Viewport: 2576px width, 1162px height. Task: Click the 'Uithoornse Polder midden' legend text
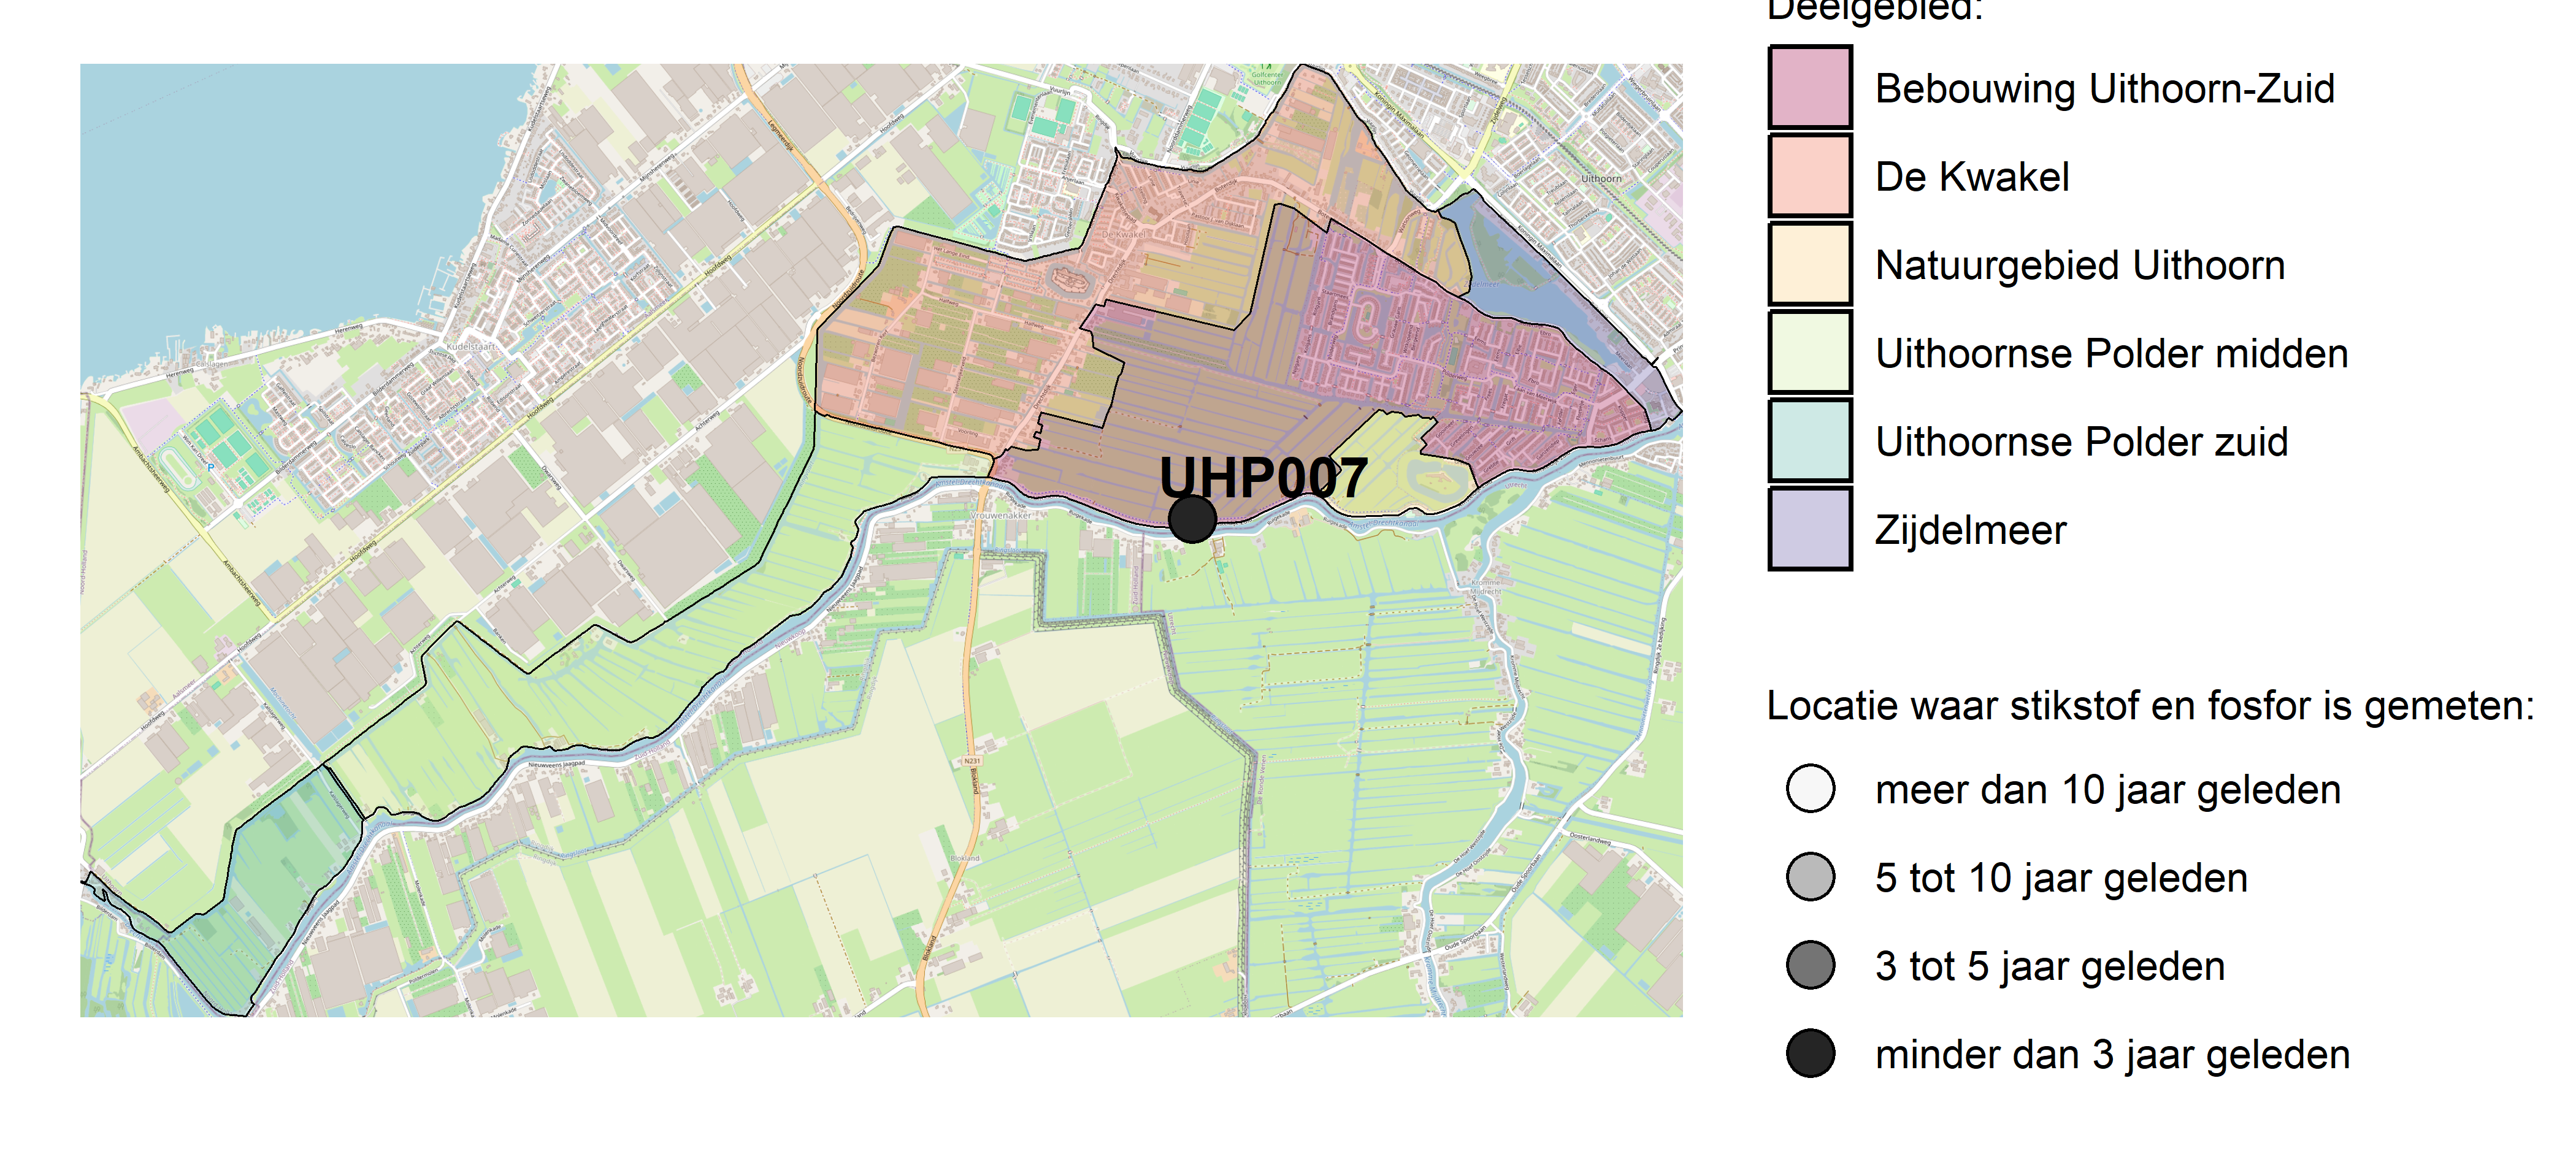[2111, 353]
